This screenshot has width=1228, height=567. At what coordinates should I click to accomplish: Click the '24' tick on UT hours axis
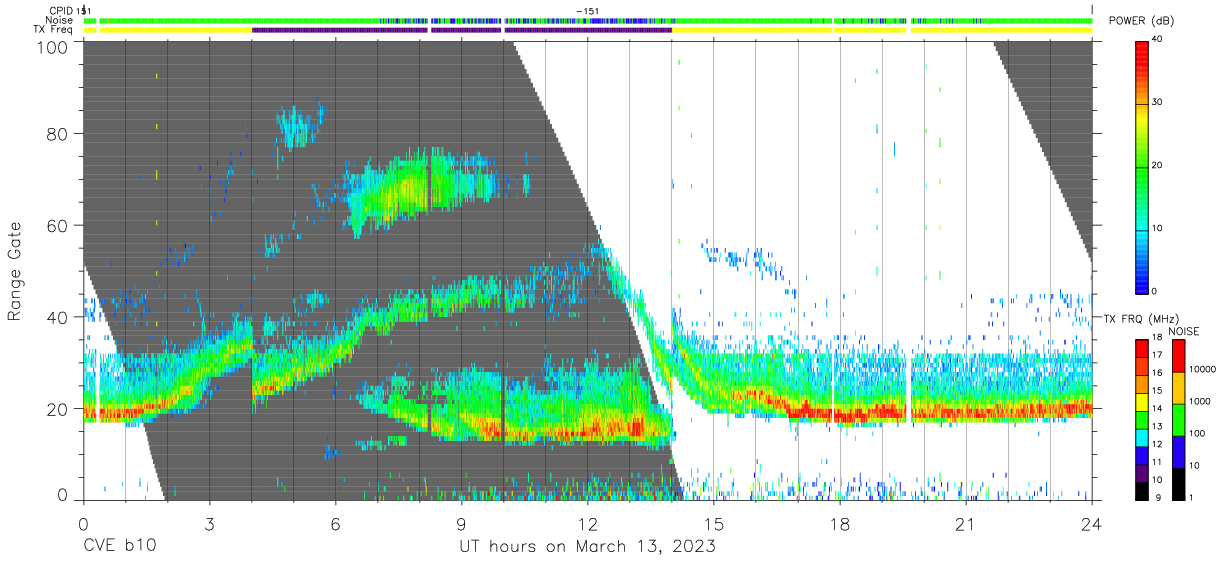coord(1092,524)
